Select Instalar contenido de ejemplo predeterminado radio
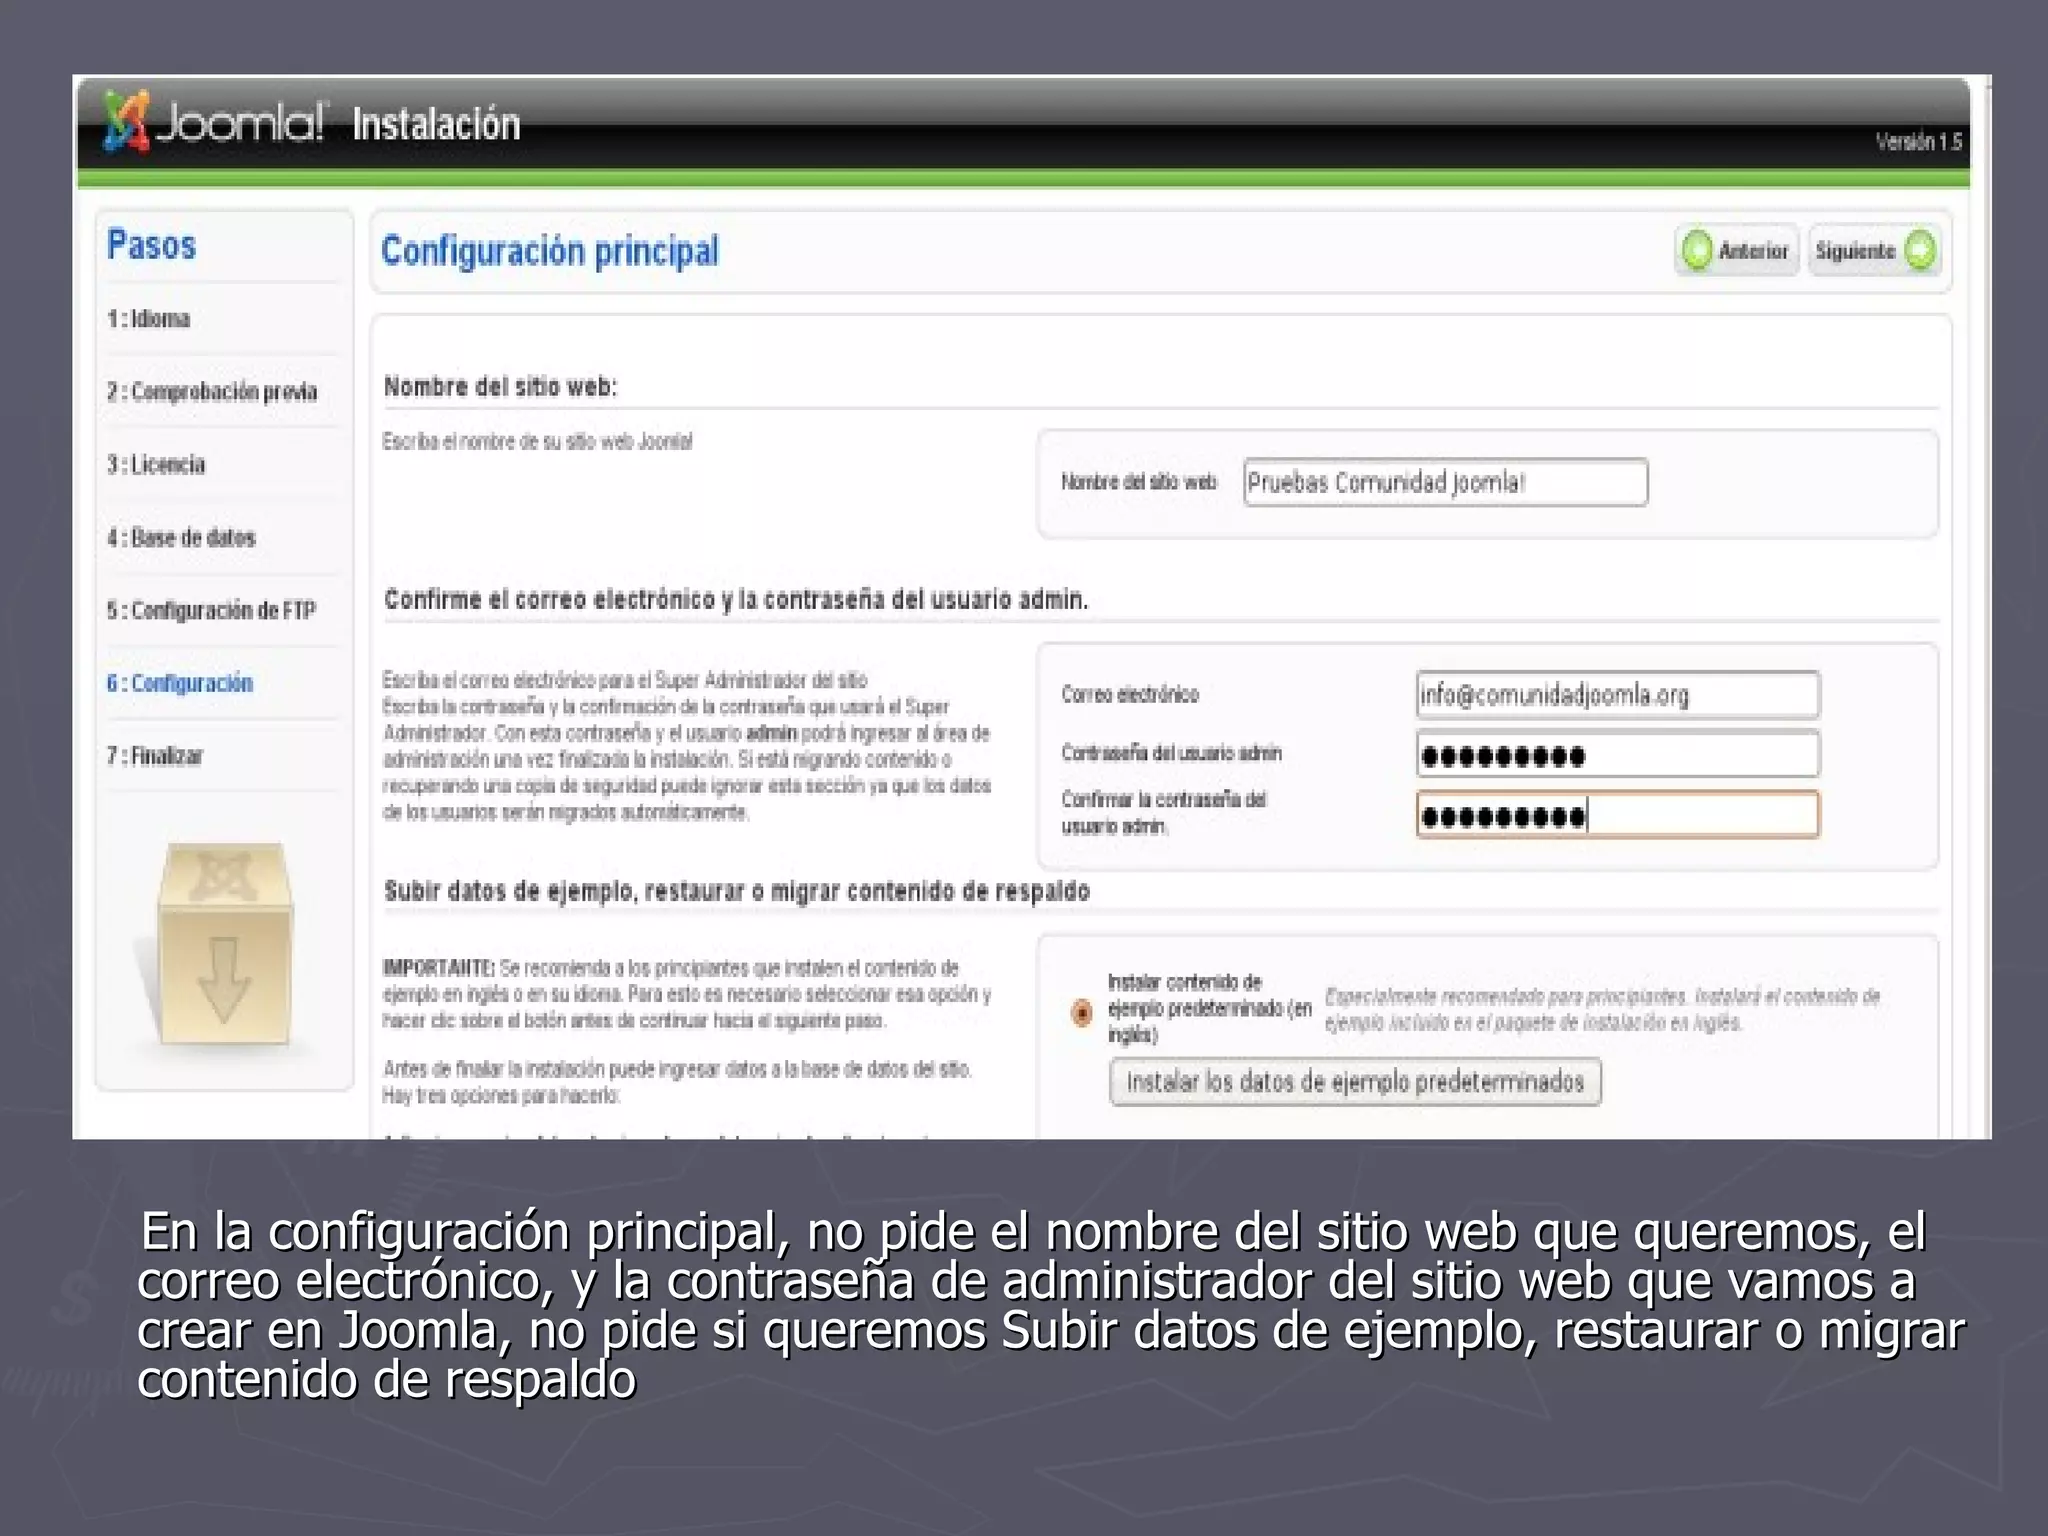This screenshot has height=1536, width=2048. click(x=1082, y=1012)
